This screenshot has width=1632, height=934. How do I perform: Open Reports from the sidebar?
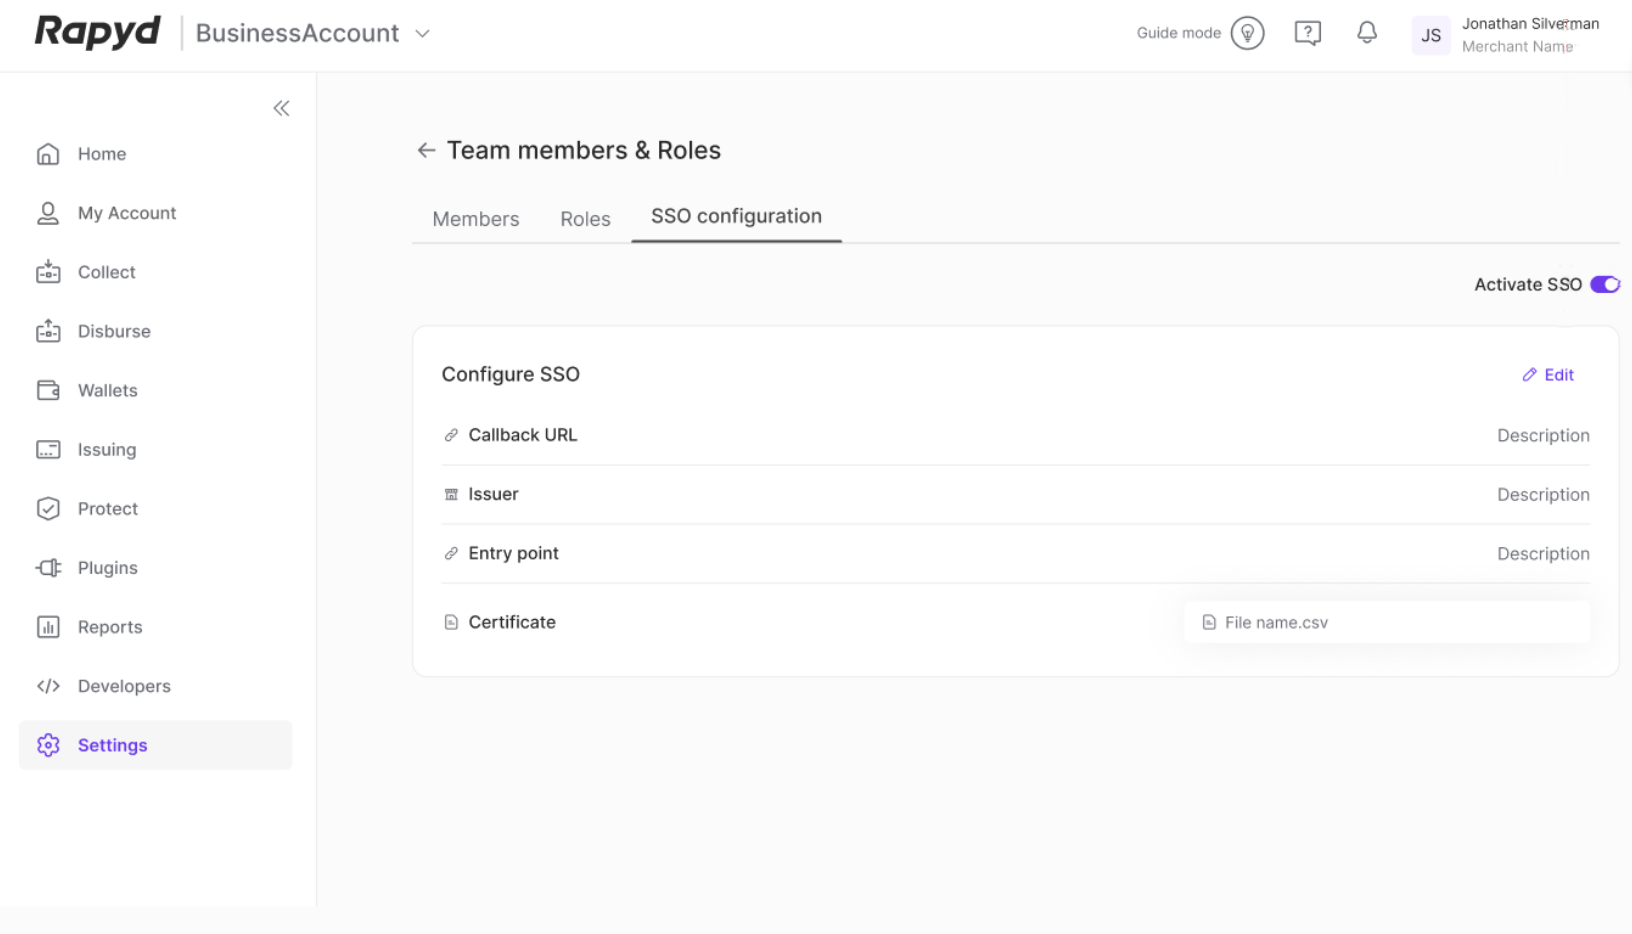pyautogui.click(x=109, y=627)
